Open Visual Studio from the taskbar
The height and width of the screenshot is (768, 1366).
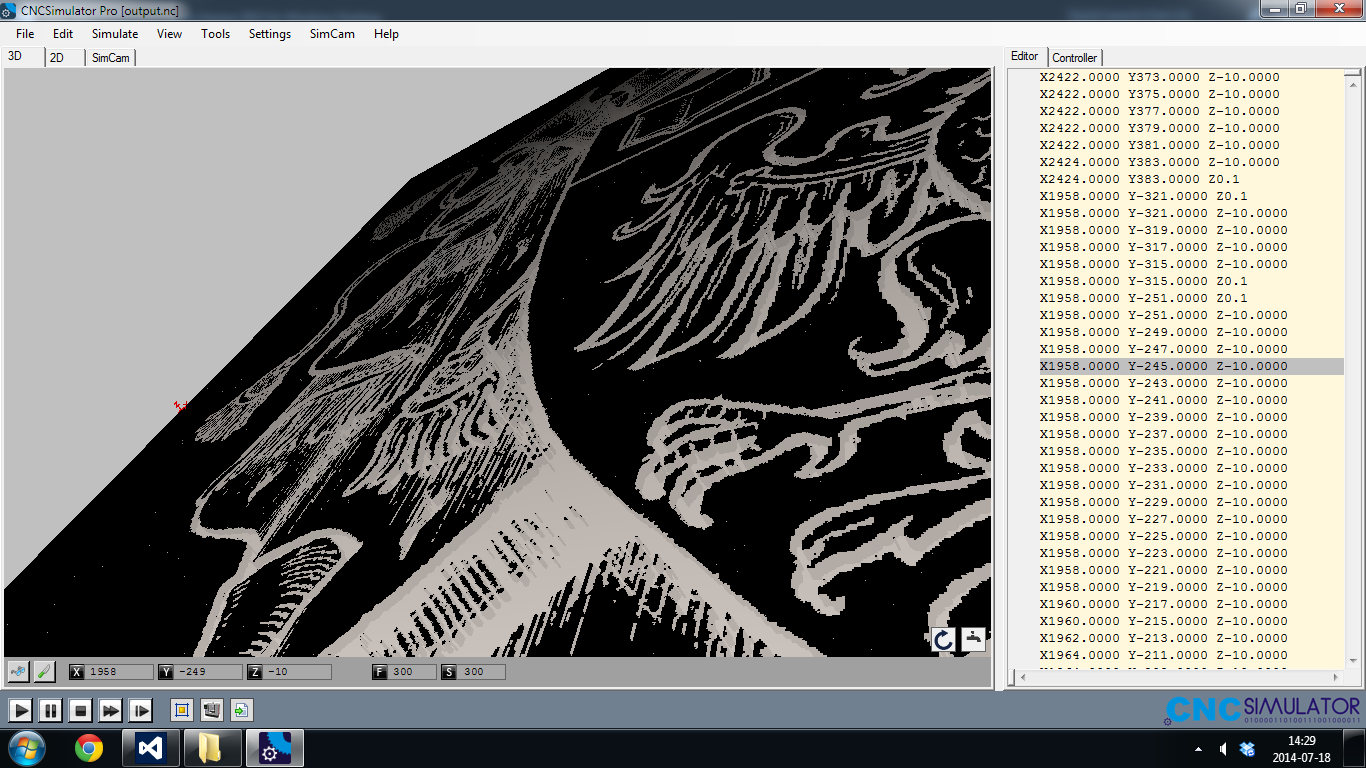(150, 748)
